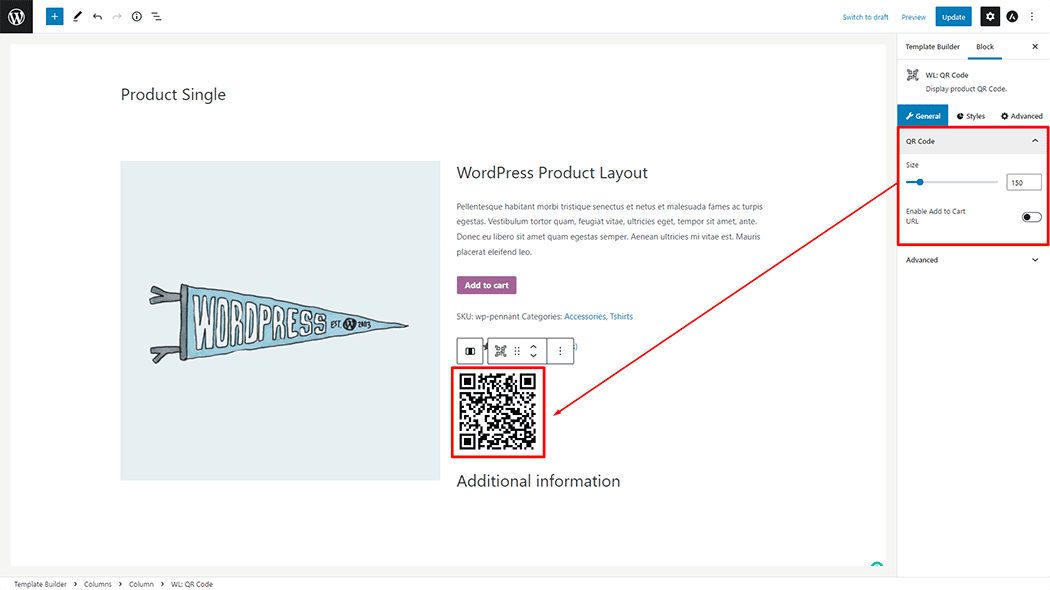Expand the Advanced panel section

click(x=1035, y=260)
